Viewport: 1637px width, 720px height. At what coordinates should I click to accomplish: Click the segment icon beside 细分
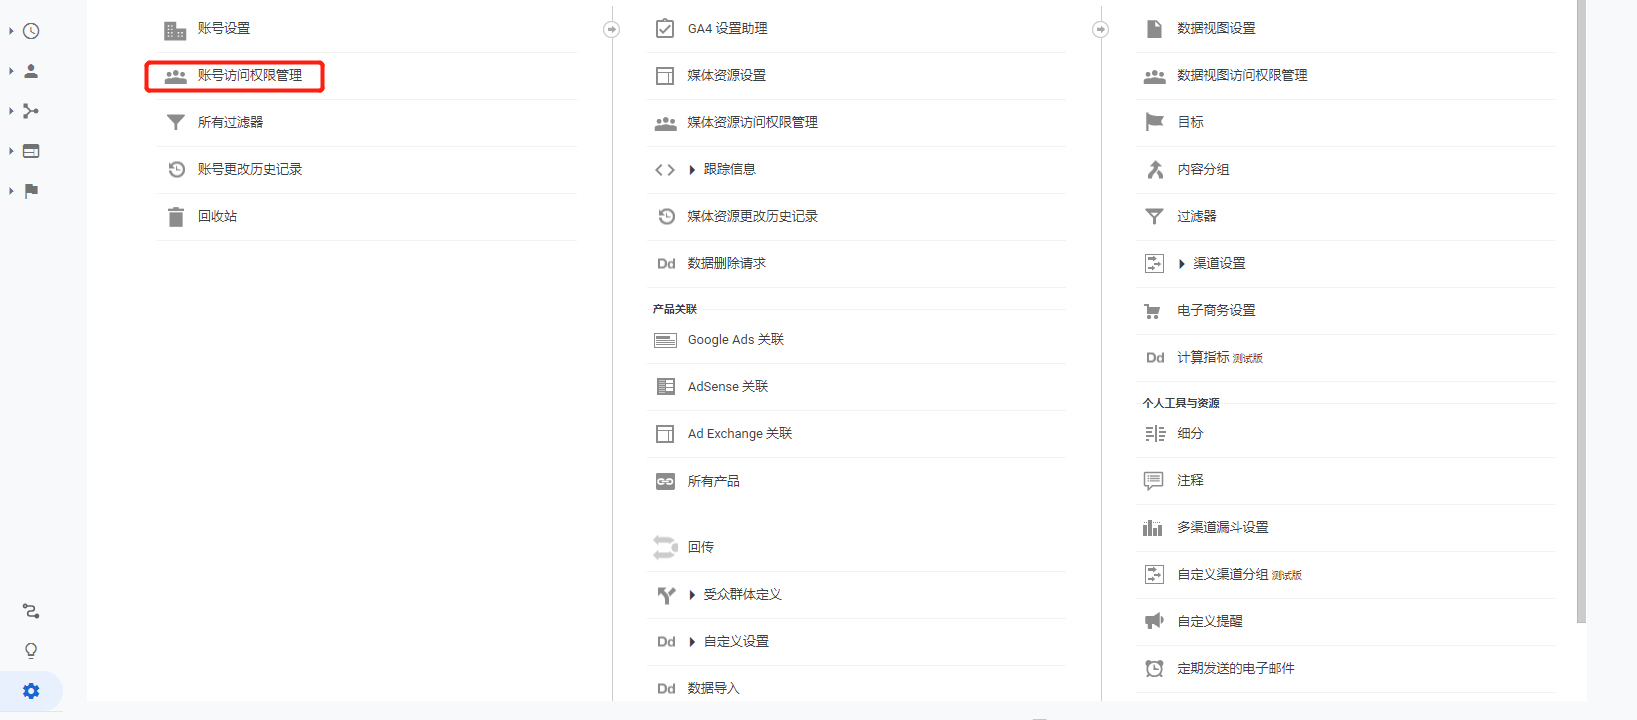click(x=1155, y=433)
